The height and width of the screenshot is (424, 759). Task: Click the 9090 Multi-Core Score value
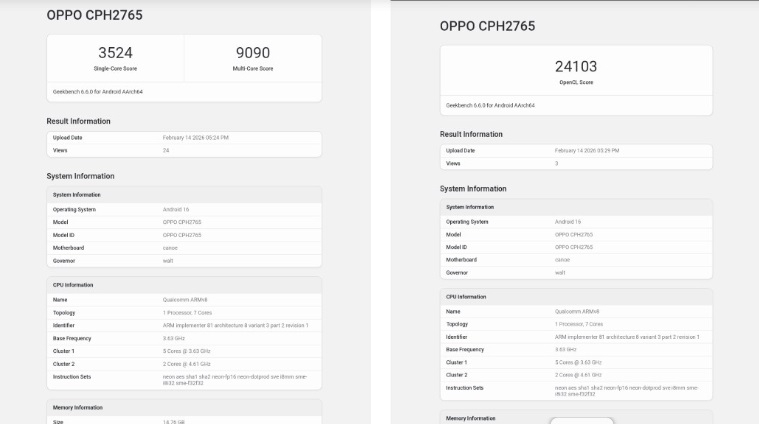pos(253,52)
